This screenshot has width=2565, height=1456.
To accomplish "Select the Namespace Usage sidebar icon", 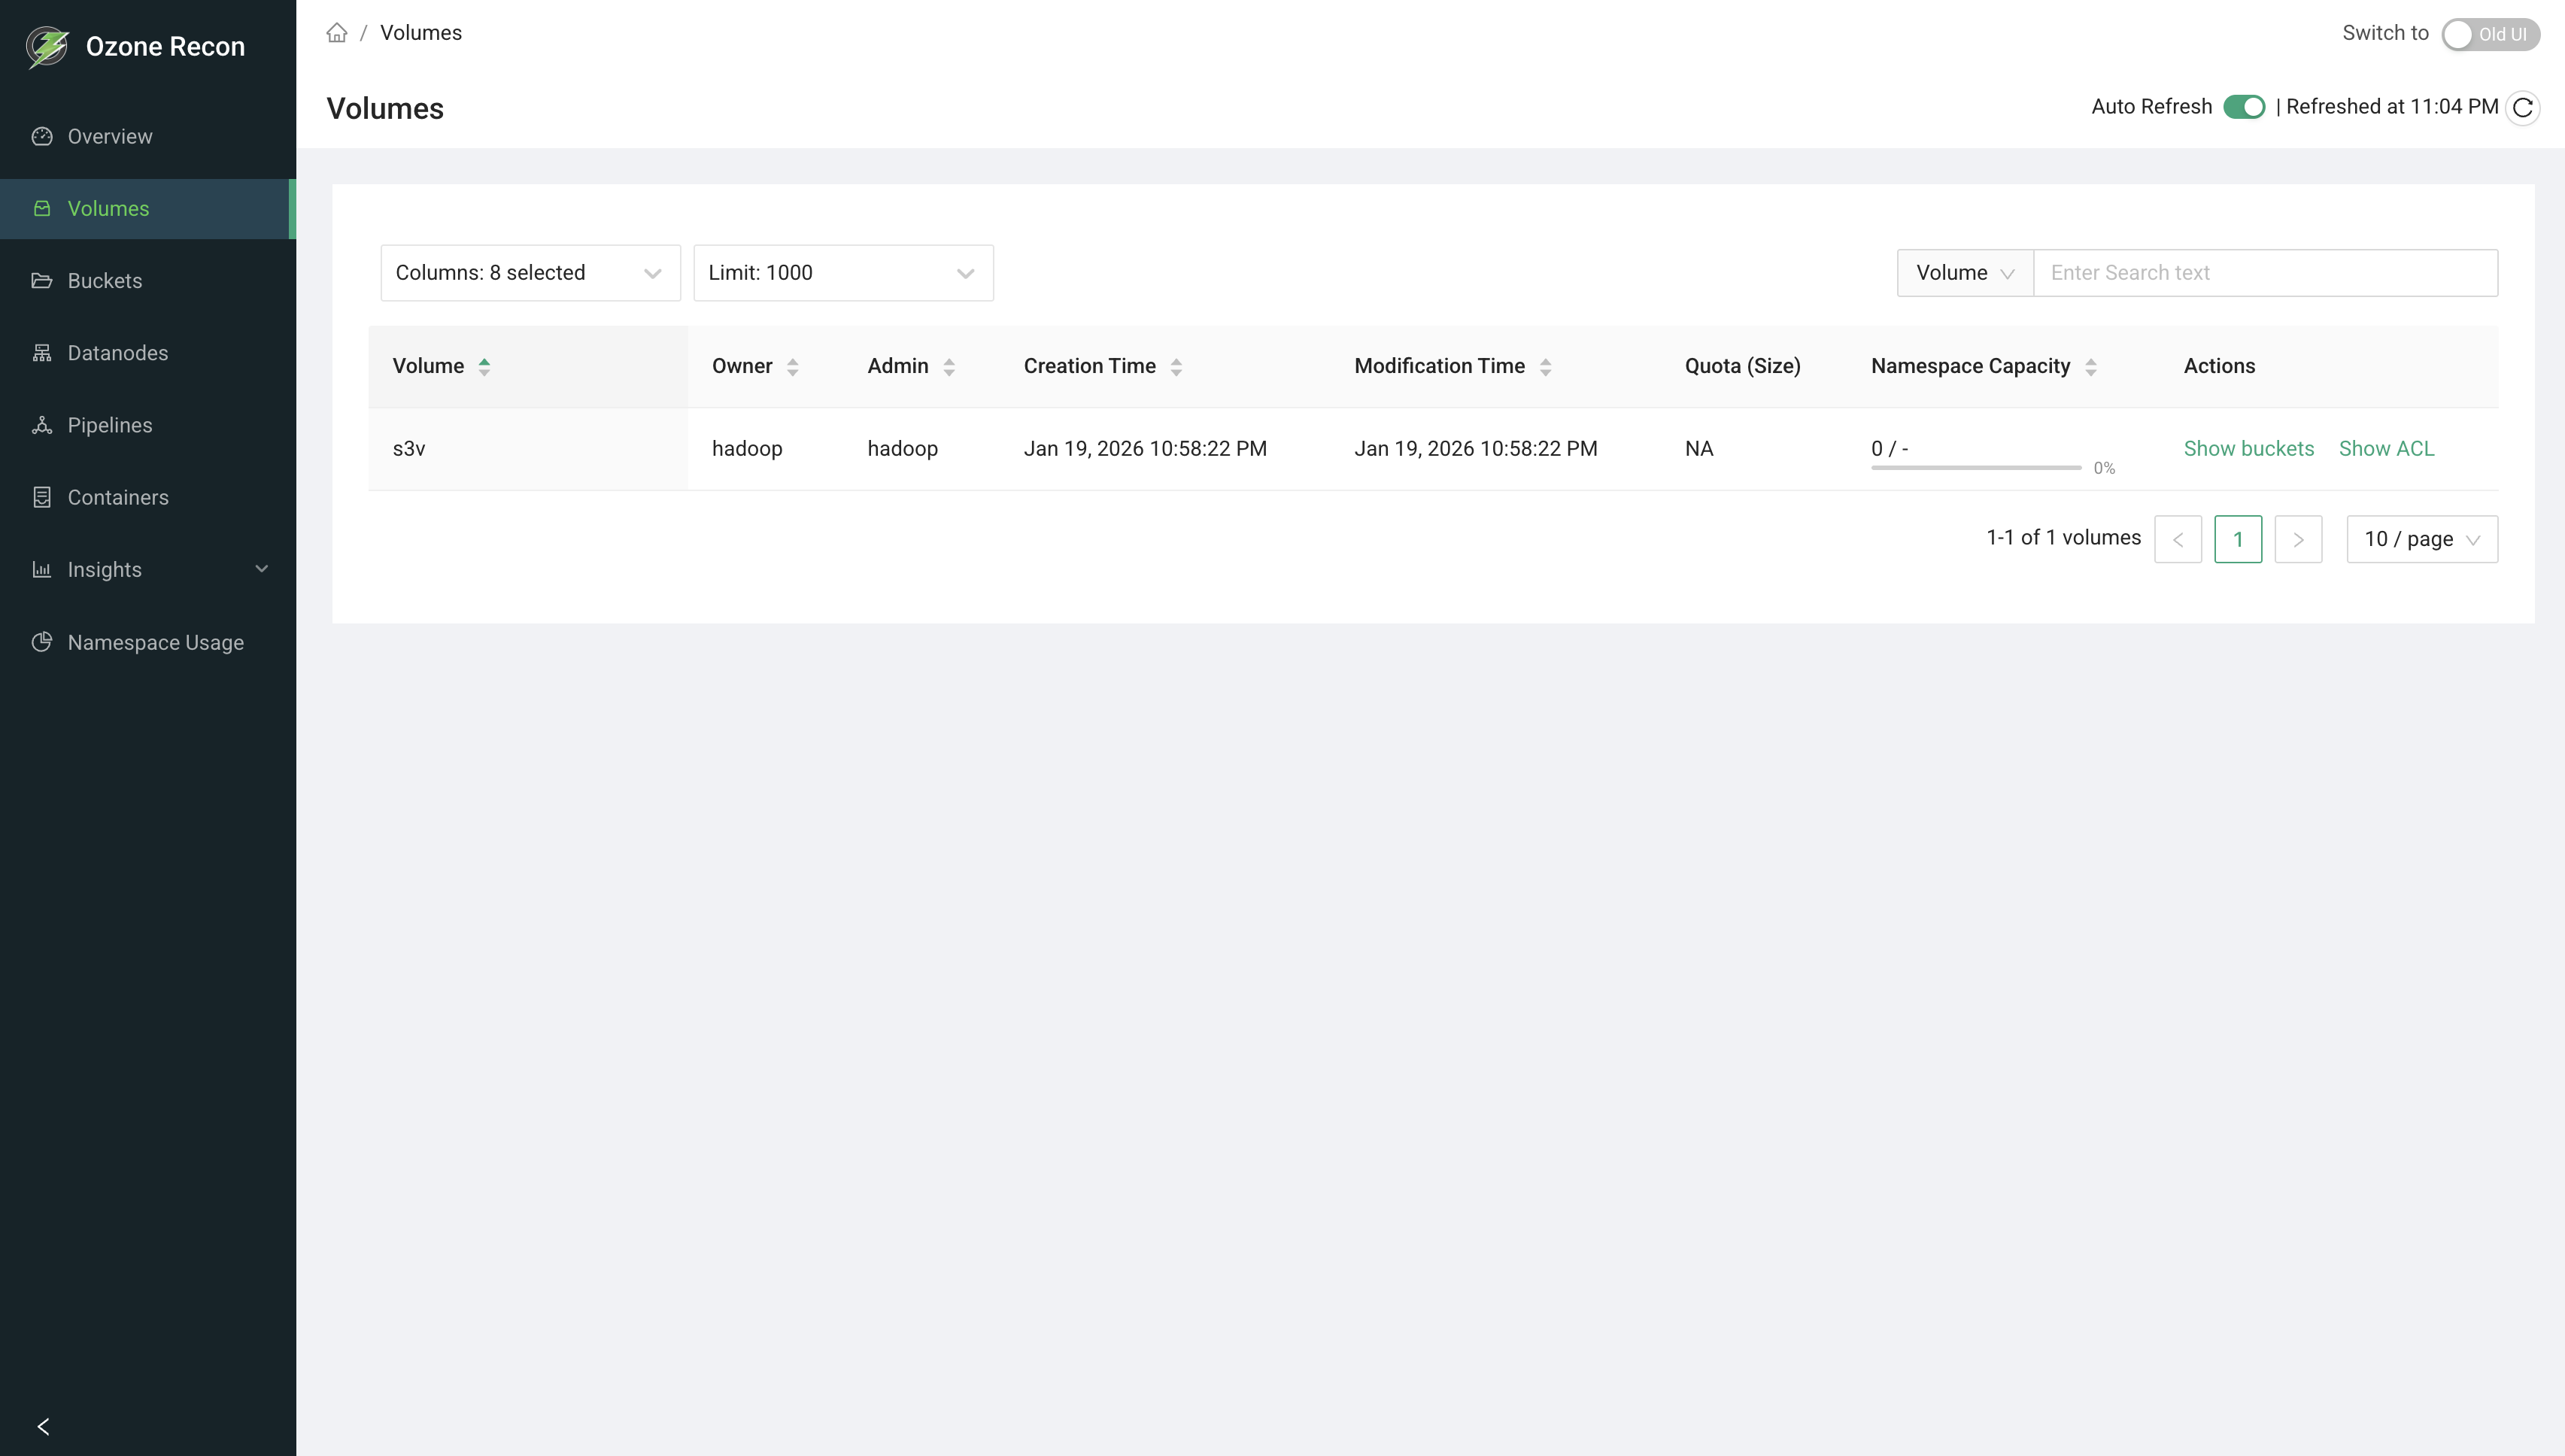I will click(42, 642).
